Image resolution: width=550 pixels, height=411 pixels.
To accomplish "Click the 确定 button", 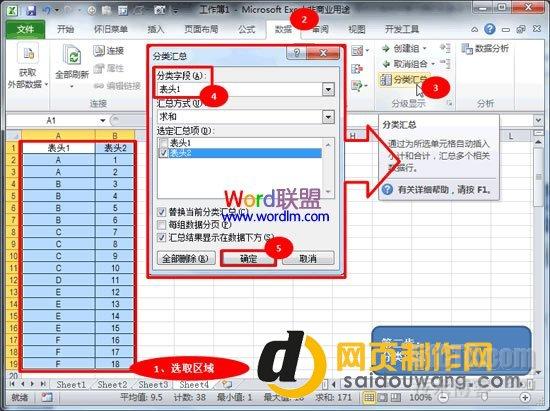I will click(x=248, y=259).
